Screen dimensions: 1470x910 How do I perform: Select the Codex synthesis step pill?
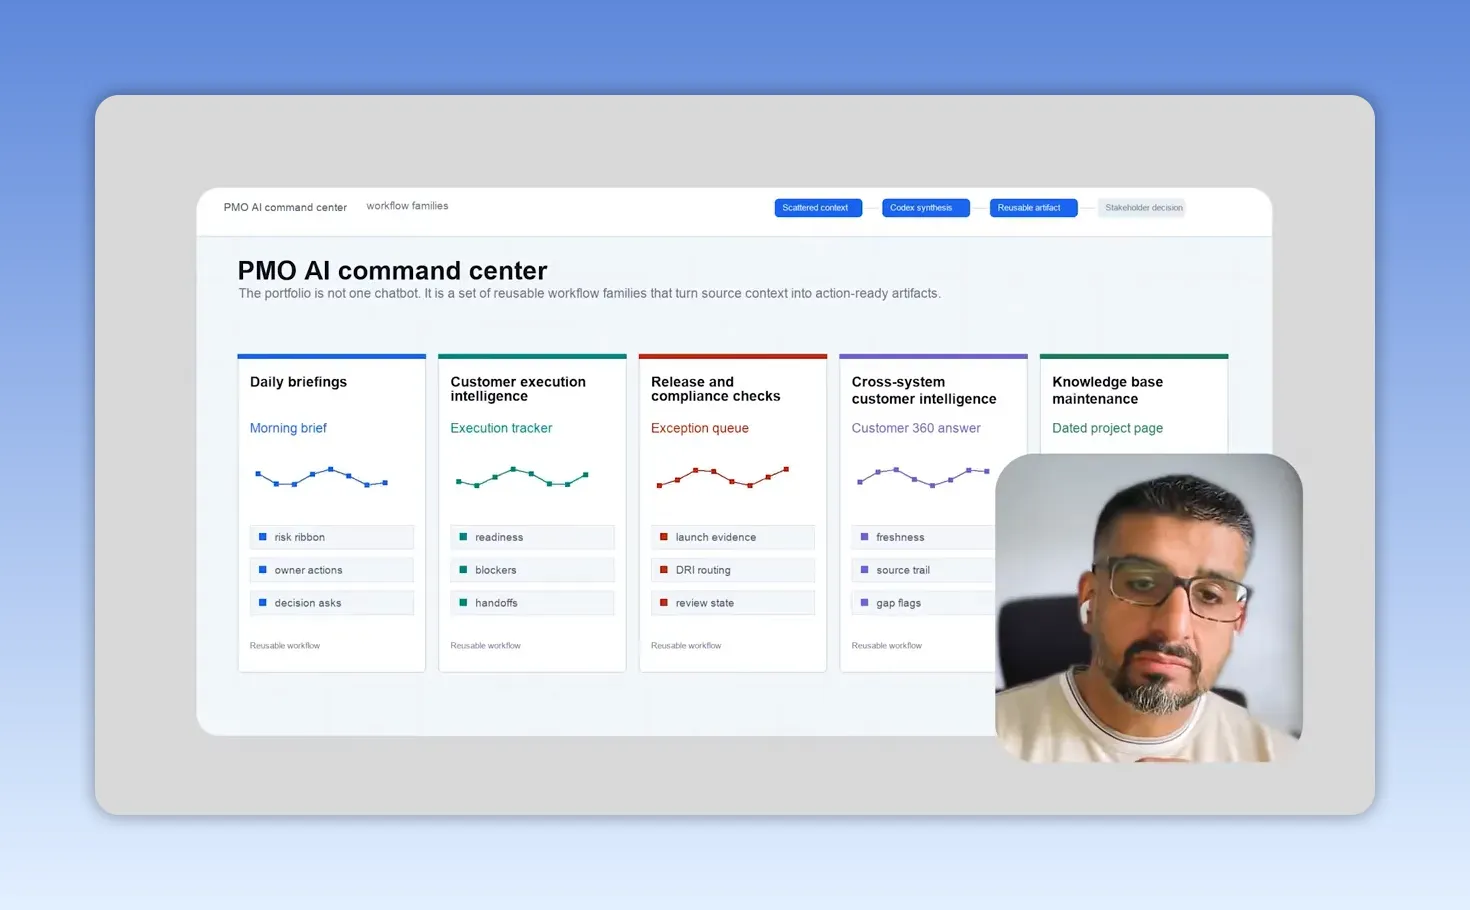(924, 208)
